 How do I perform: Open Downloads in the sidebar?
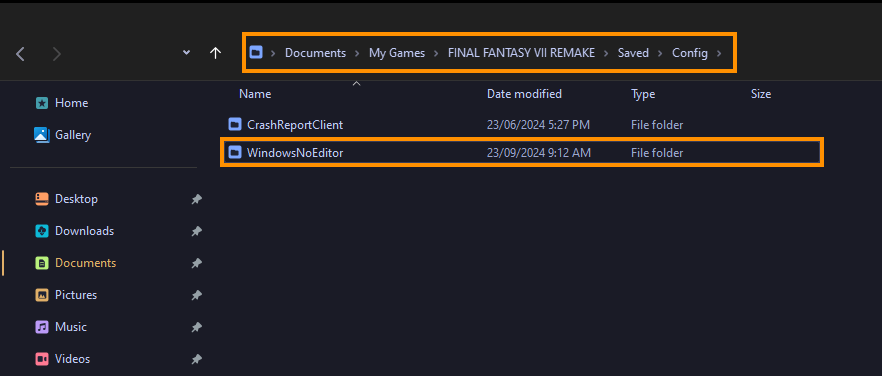coord(84,231)
